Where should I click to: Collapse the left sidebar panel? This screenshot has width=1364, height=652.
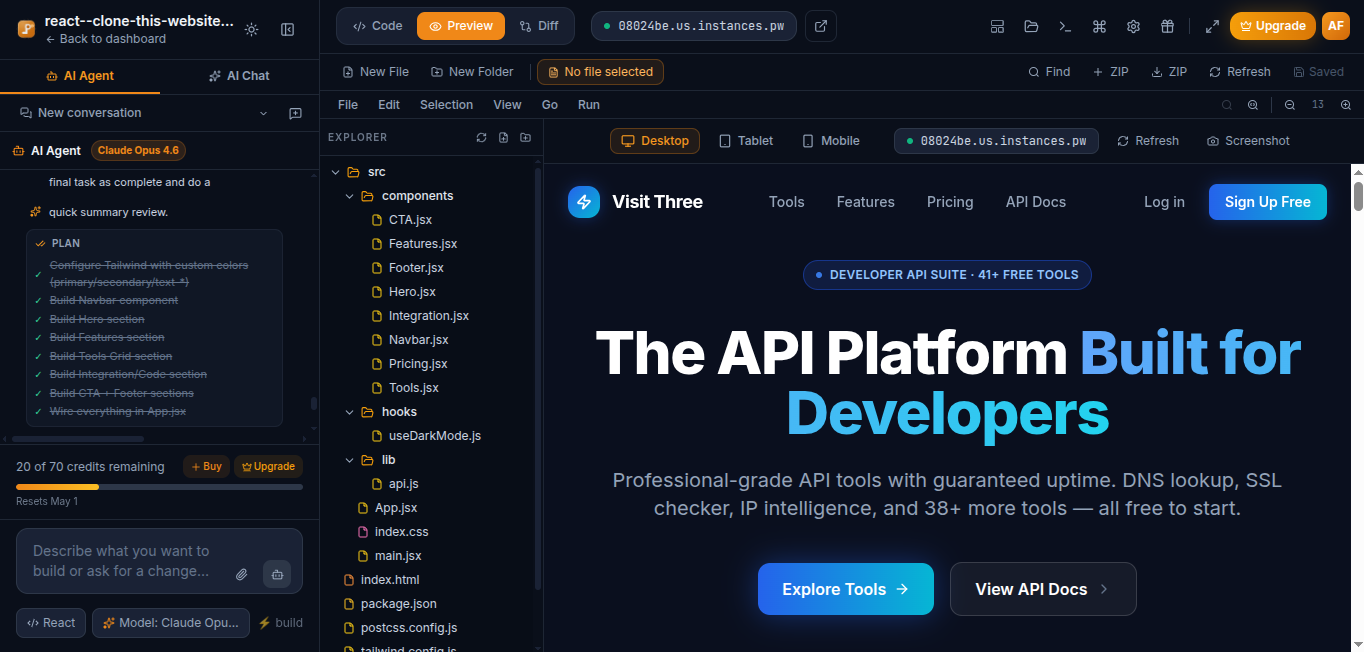[288, 30]
